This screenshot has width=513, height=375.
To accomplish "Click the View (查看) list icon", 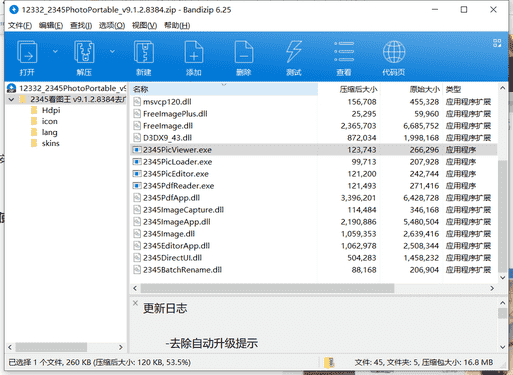I will click(344, 52).
